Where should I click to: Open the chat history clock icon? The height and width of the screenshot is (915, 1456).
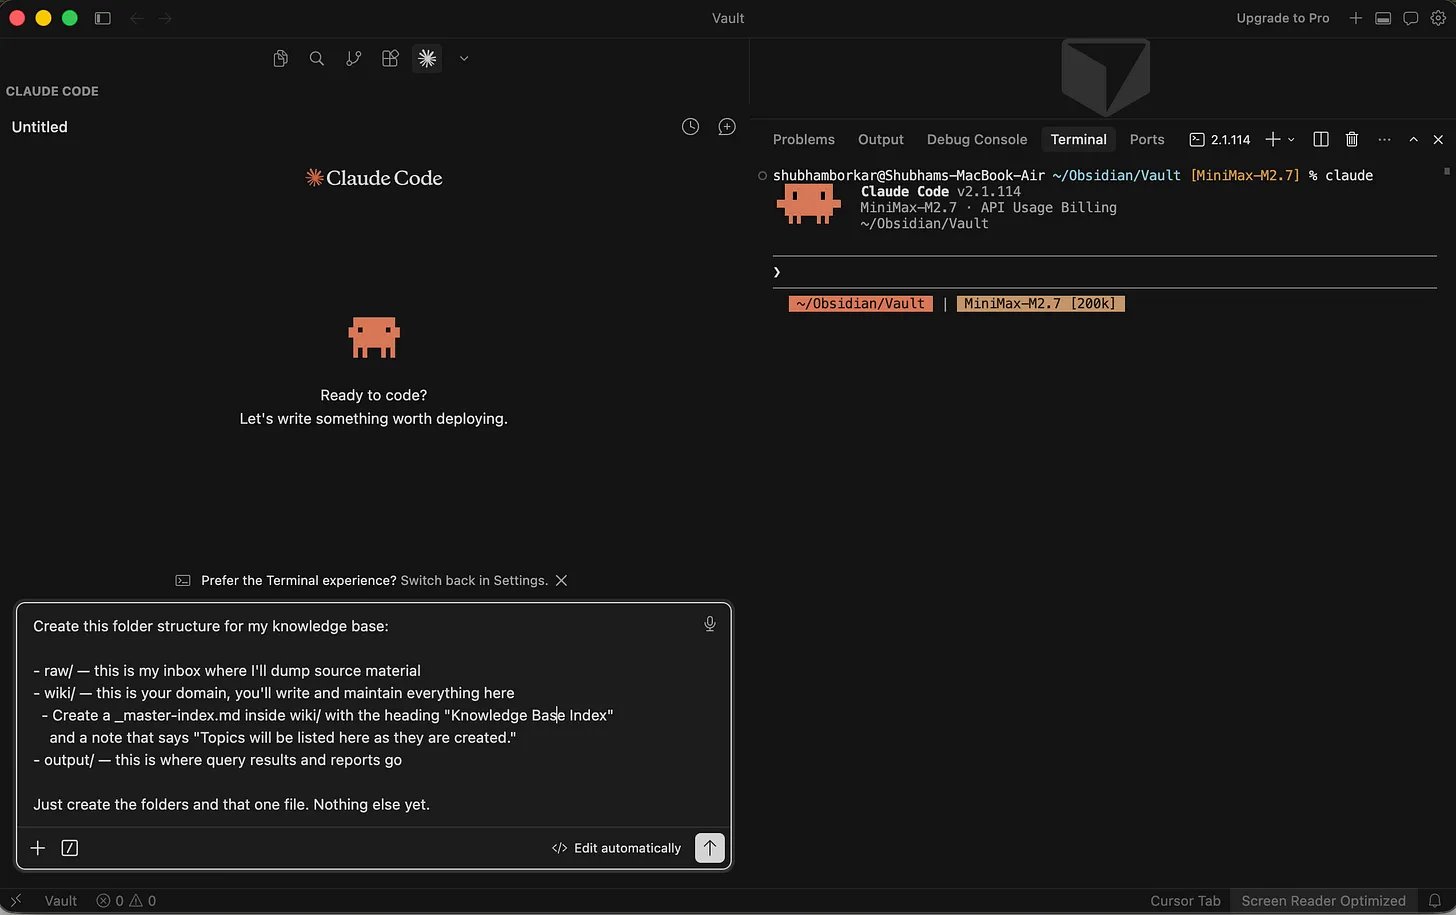point(690,127)
